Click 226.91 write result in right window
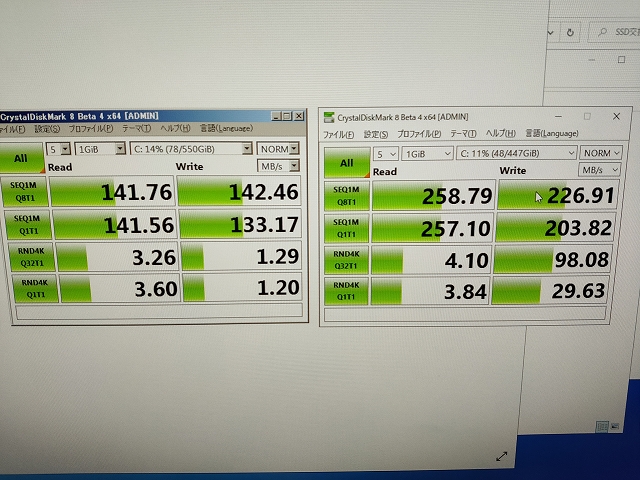 click(558, 195)
